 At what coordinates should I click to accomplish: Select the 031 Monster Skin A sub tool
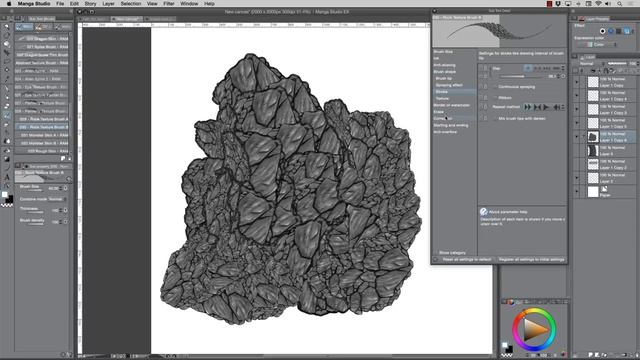point(42,135)
